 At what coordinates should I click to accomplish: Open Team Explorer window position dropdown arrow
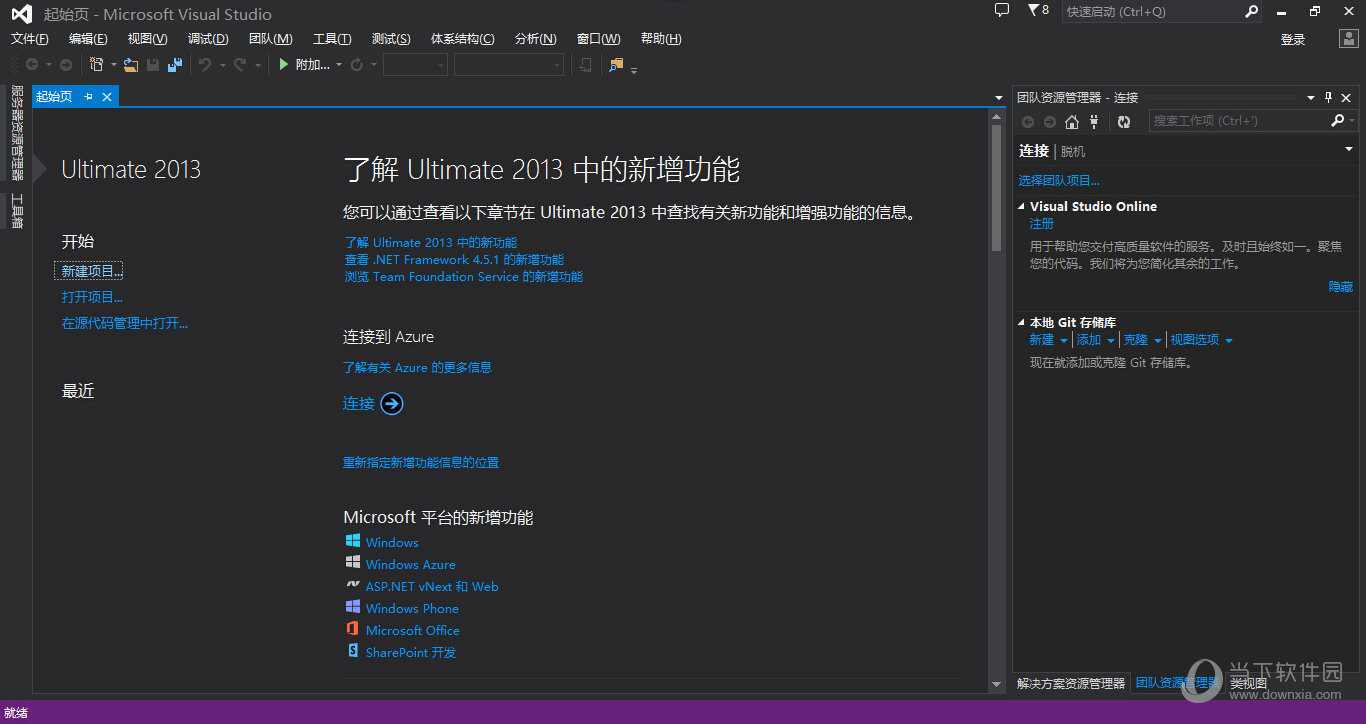click(1311, 97)
